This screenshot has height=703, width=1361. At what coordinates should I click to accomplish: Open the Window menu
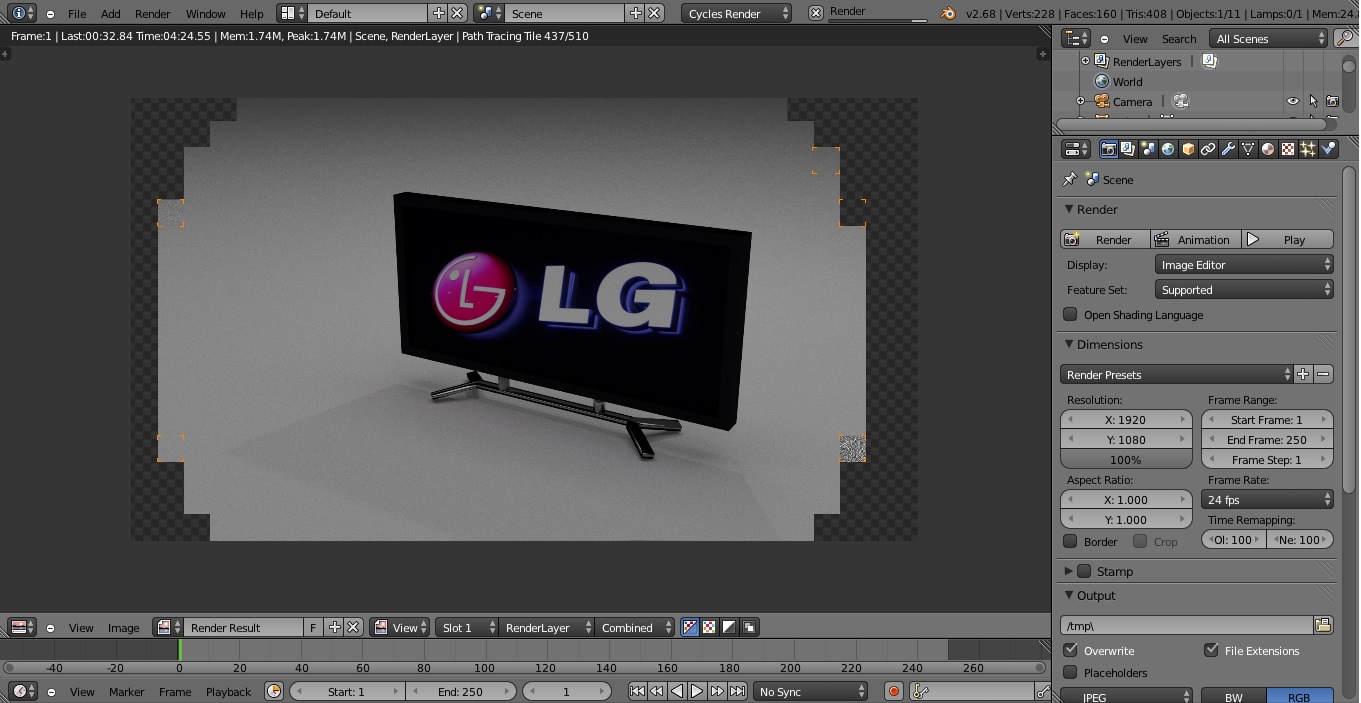[206, 13]
